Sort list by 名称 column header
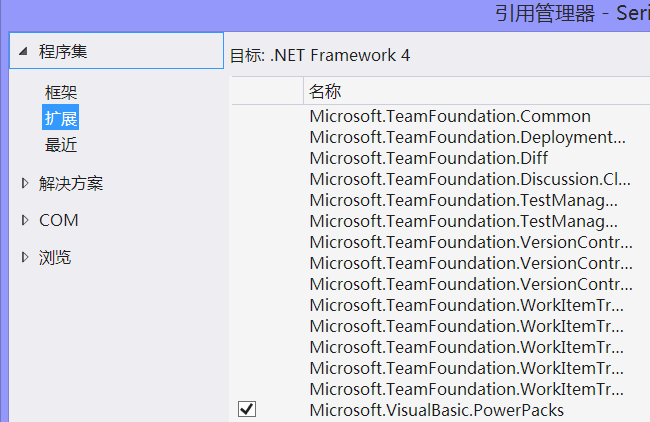 point(325,91)
